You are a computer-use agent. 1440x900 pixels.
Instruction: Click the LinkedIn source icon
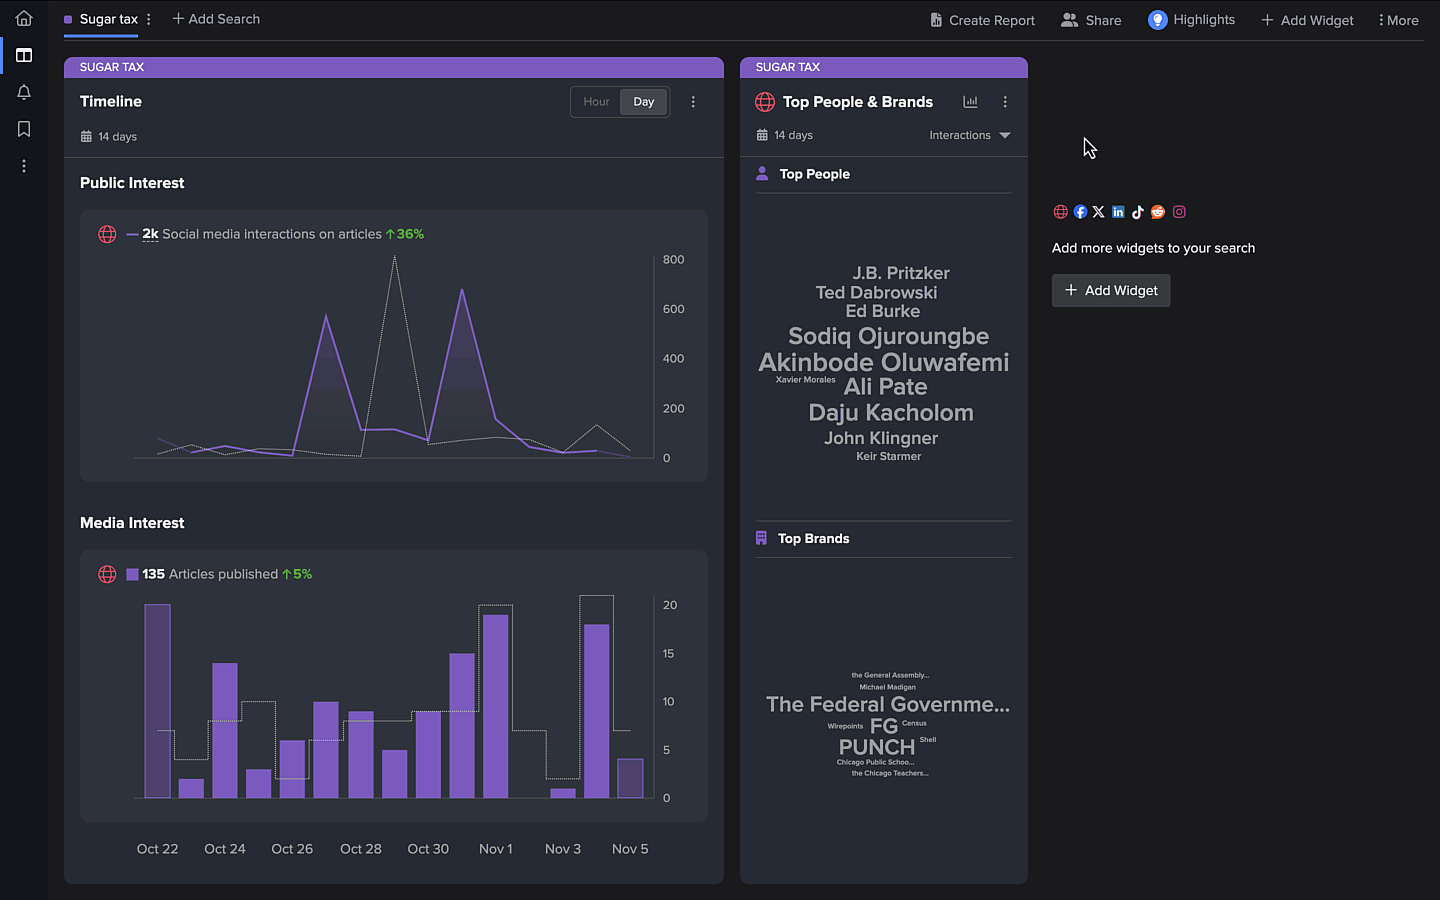(x=1118, y=211)
